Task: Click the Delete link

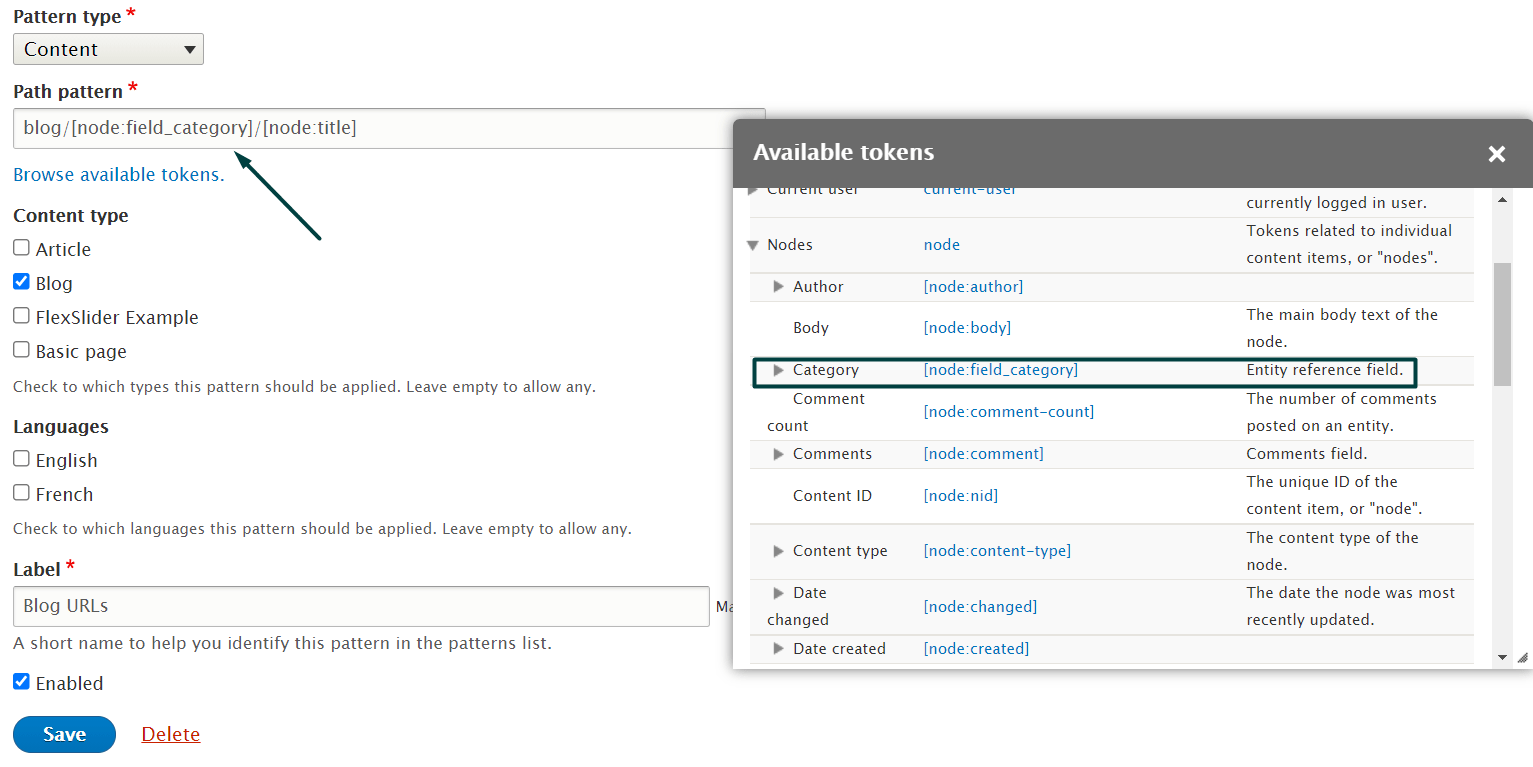Action: 170,734
